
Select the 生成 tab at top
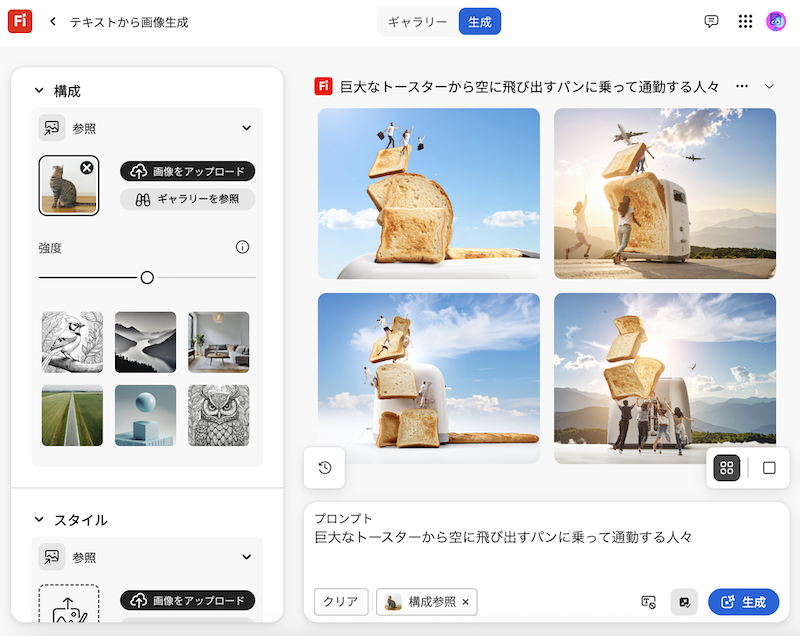click(x=480, y=22)
